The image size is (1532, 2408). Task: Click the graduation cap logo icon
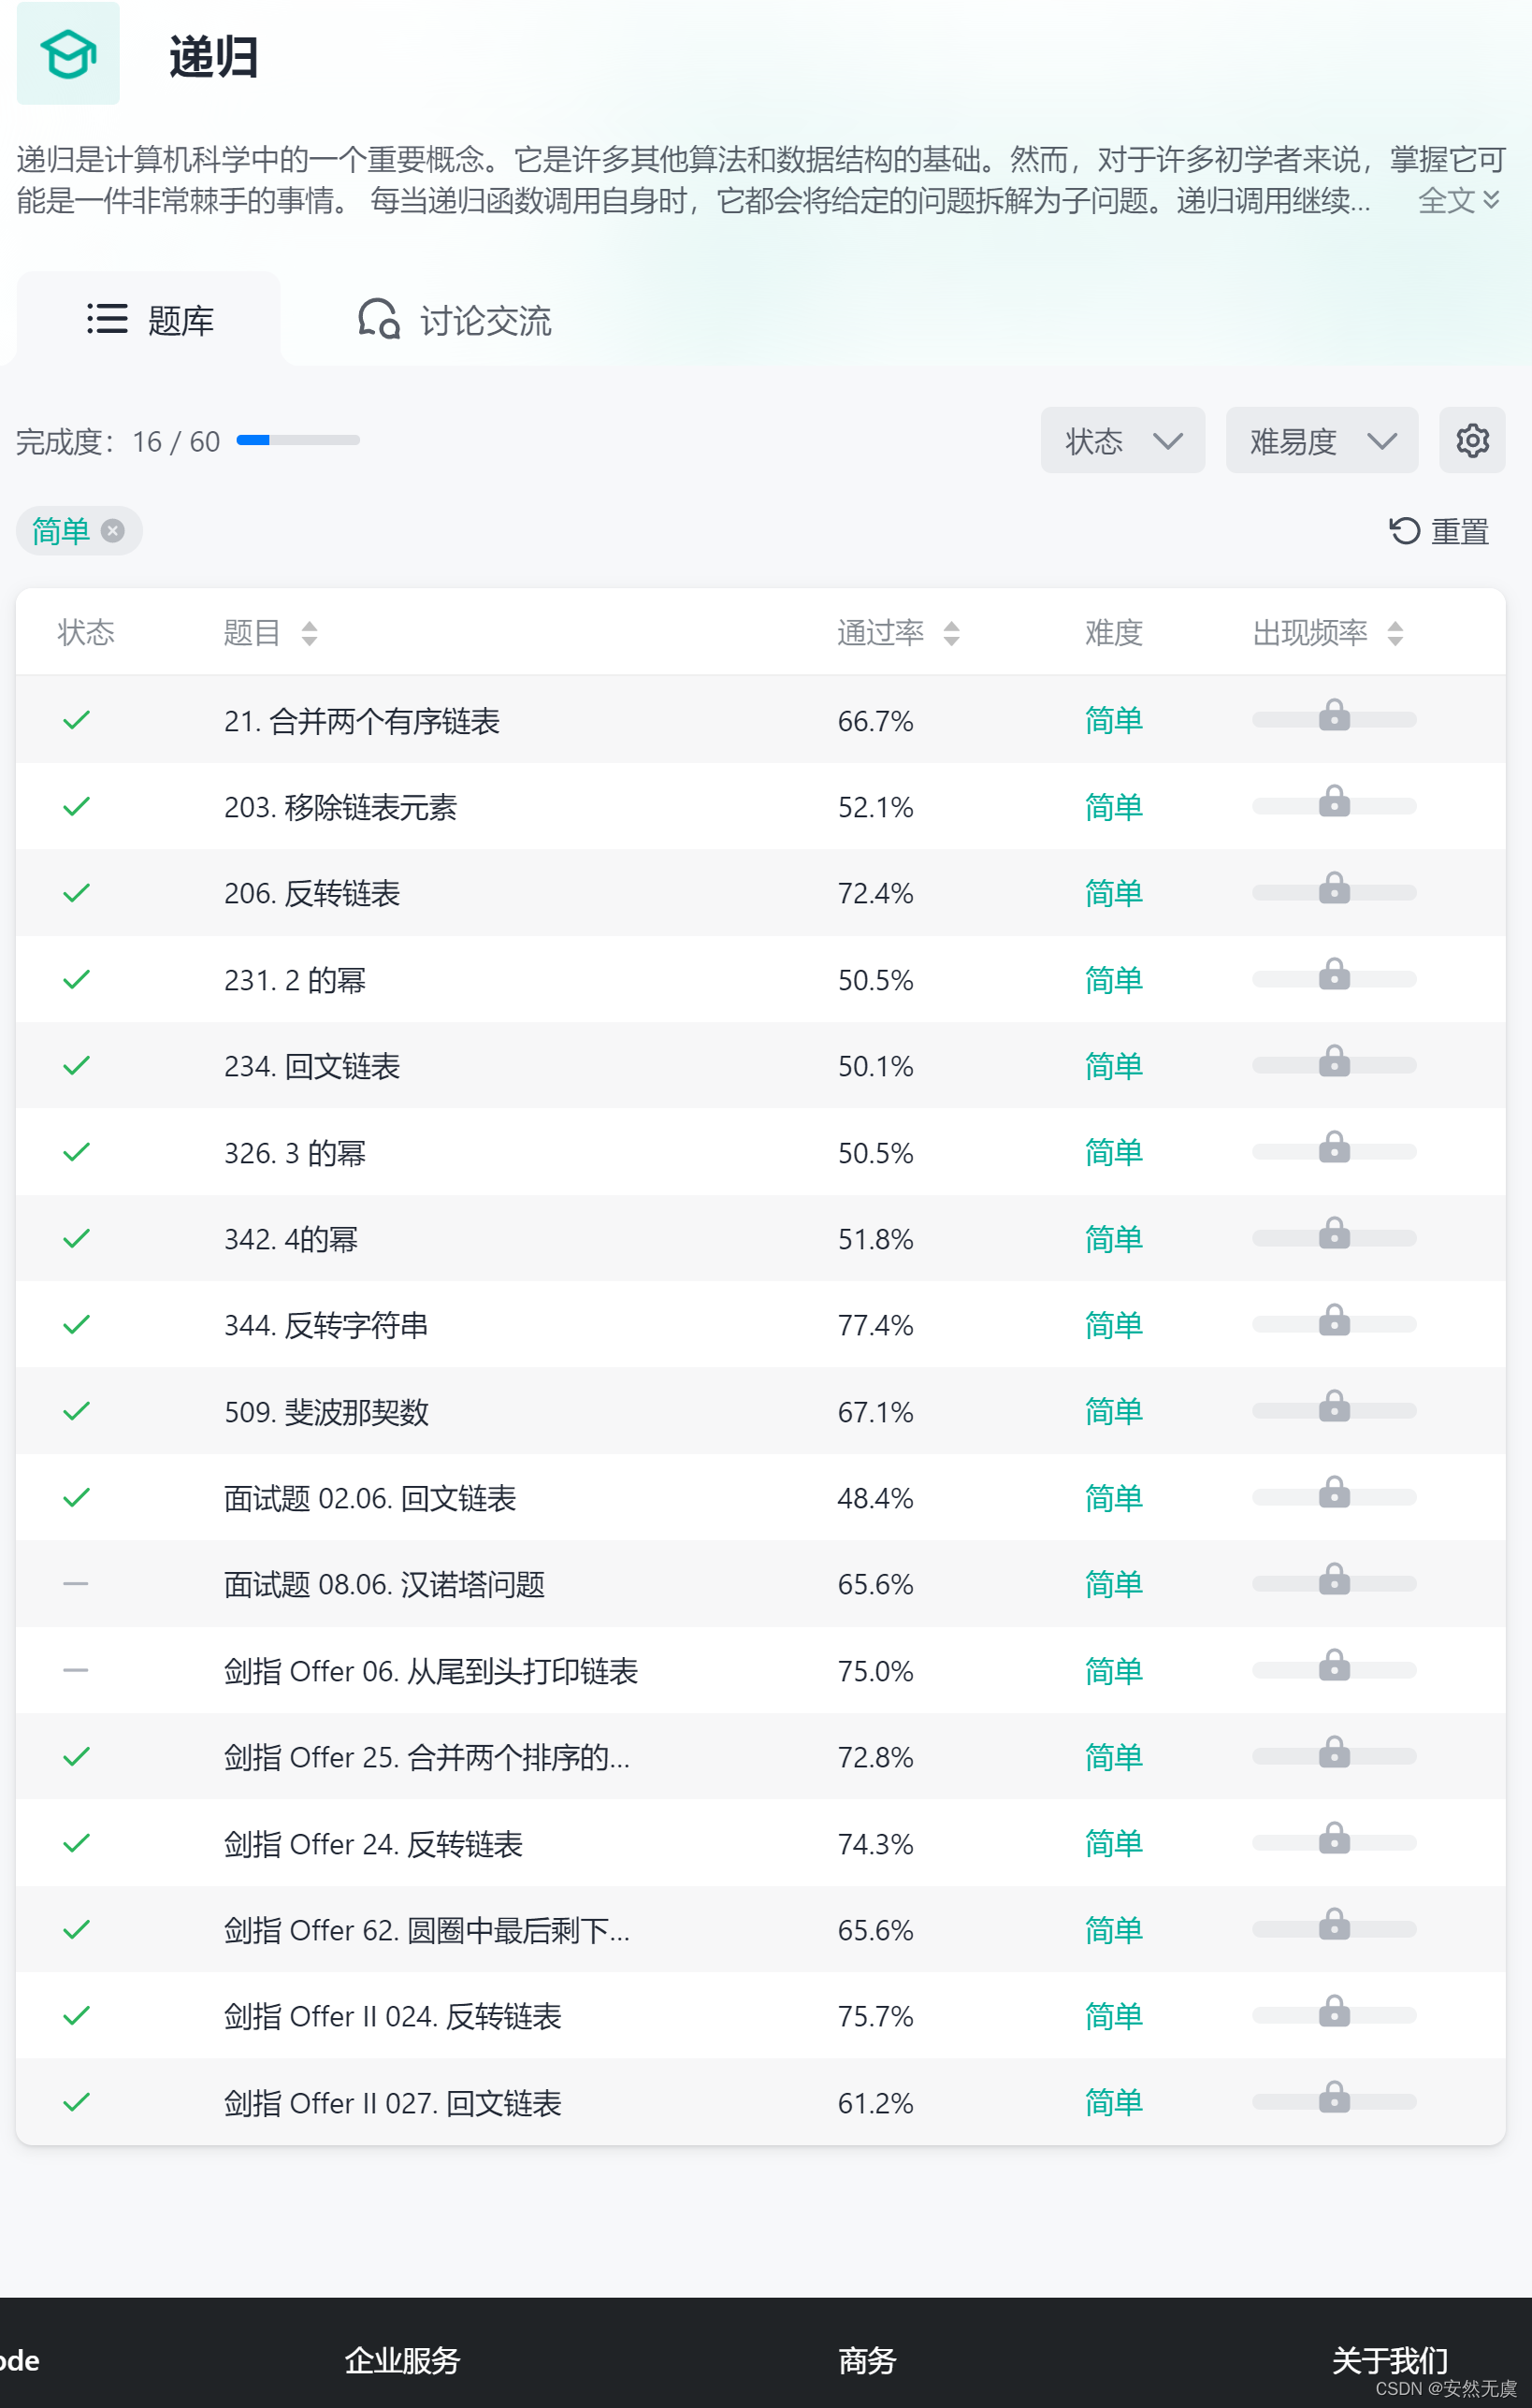click(x=68, y=54)
